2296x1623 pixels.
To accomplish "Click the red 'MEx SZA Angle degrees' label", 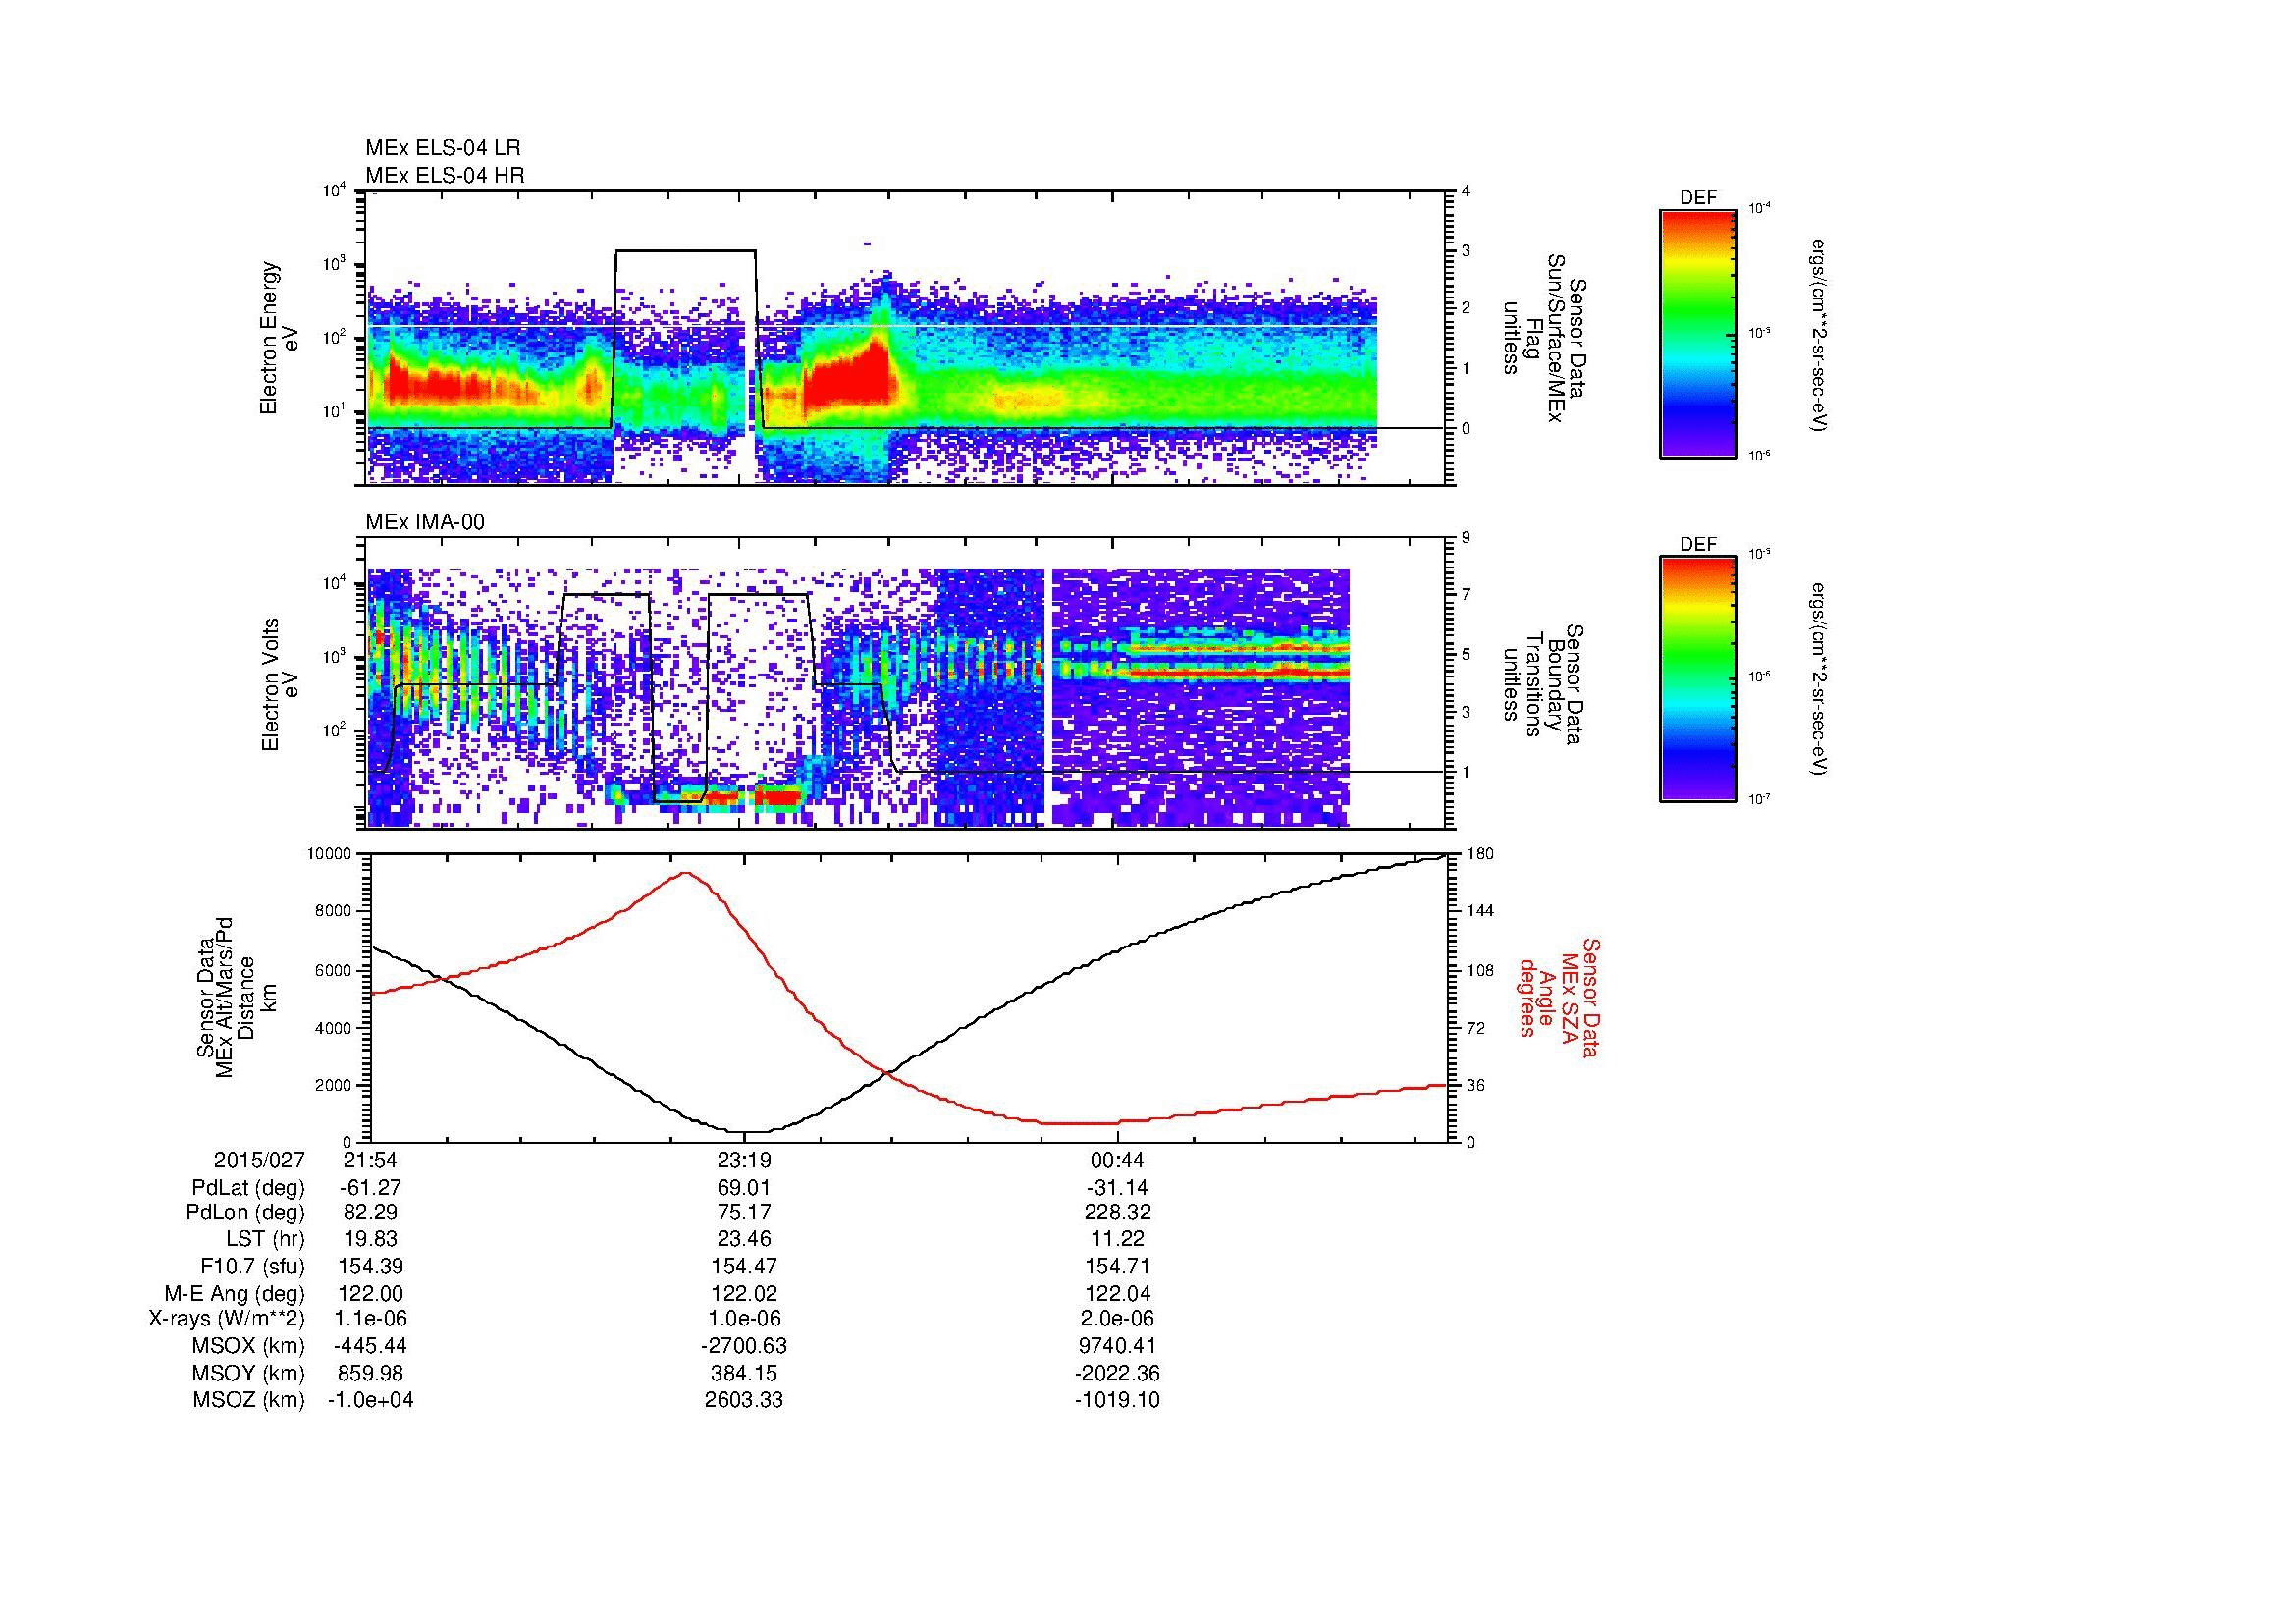I will 1559,998.
